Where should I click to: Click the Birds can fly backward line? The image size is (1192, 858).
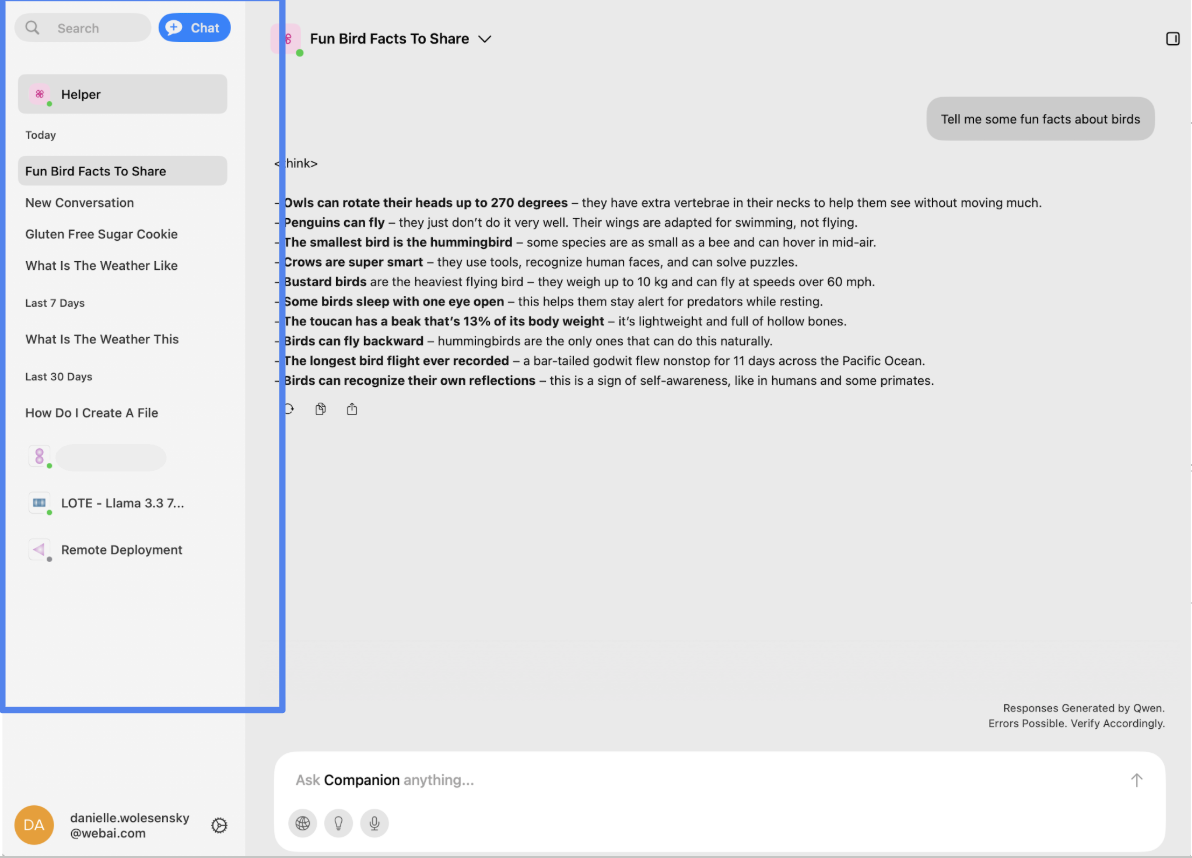coord(524,341)
